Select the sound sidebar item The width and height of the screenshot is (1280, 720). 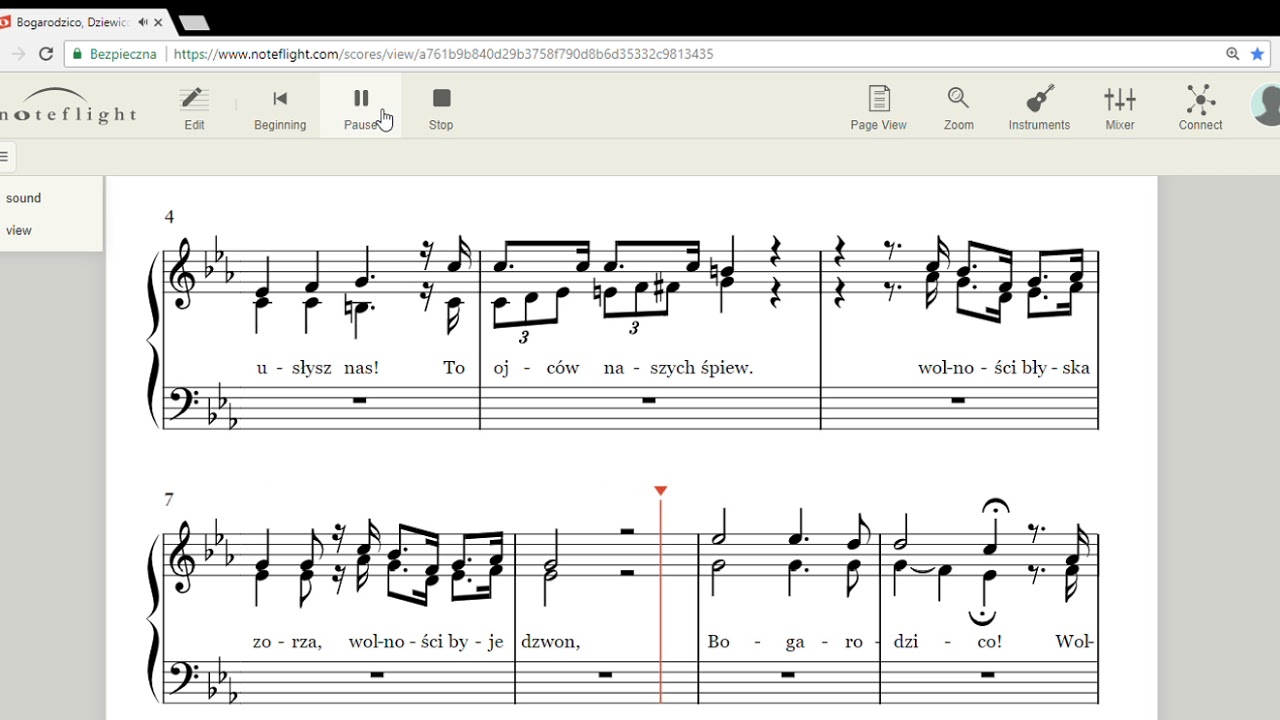pyautogui.click(x=23, y=198)
